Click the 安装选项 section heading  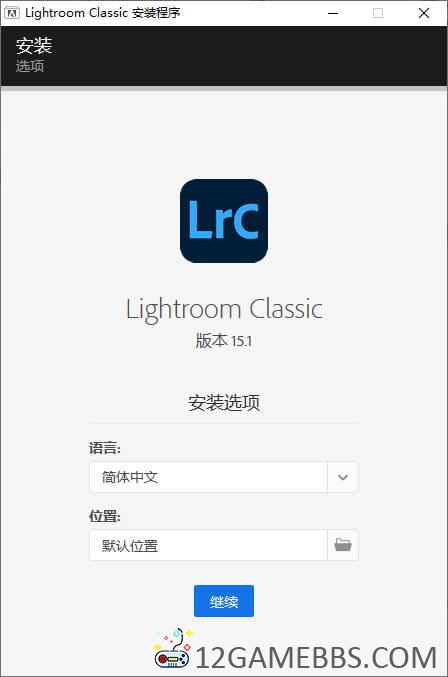pos(224,403)
